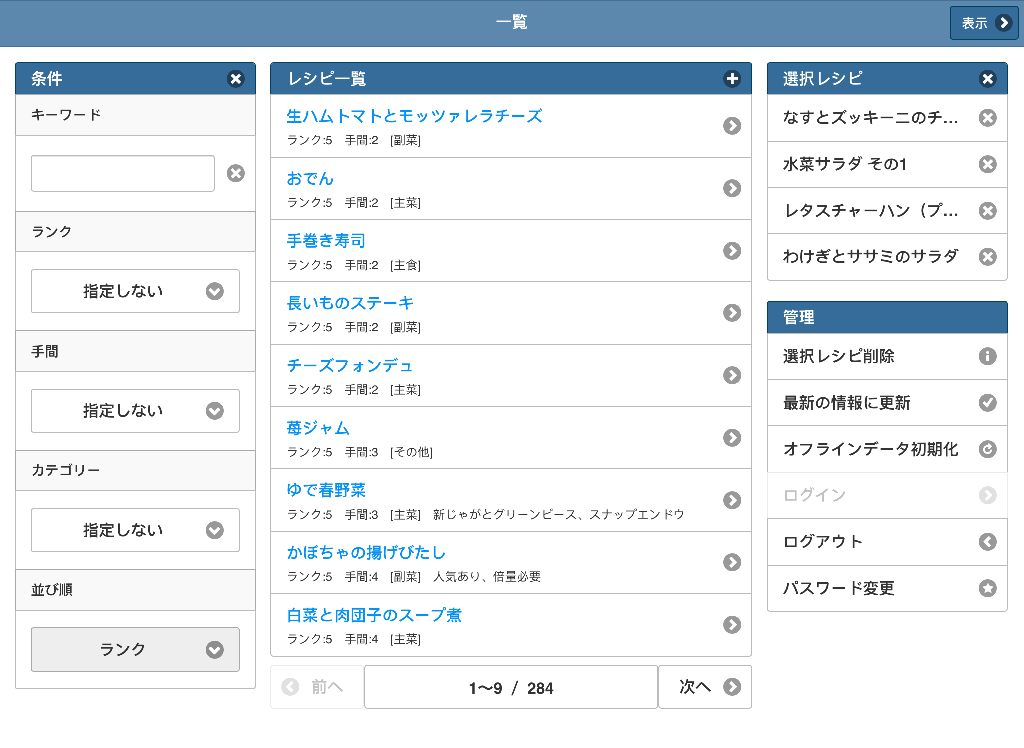This screenshot has height=748, width=1024.
Task: Select パスワード変更 menu item
Action: [888, 589]
